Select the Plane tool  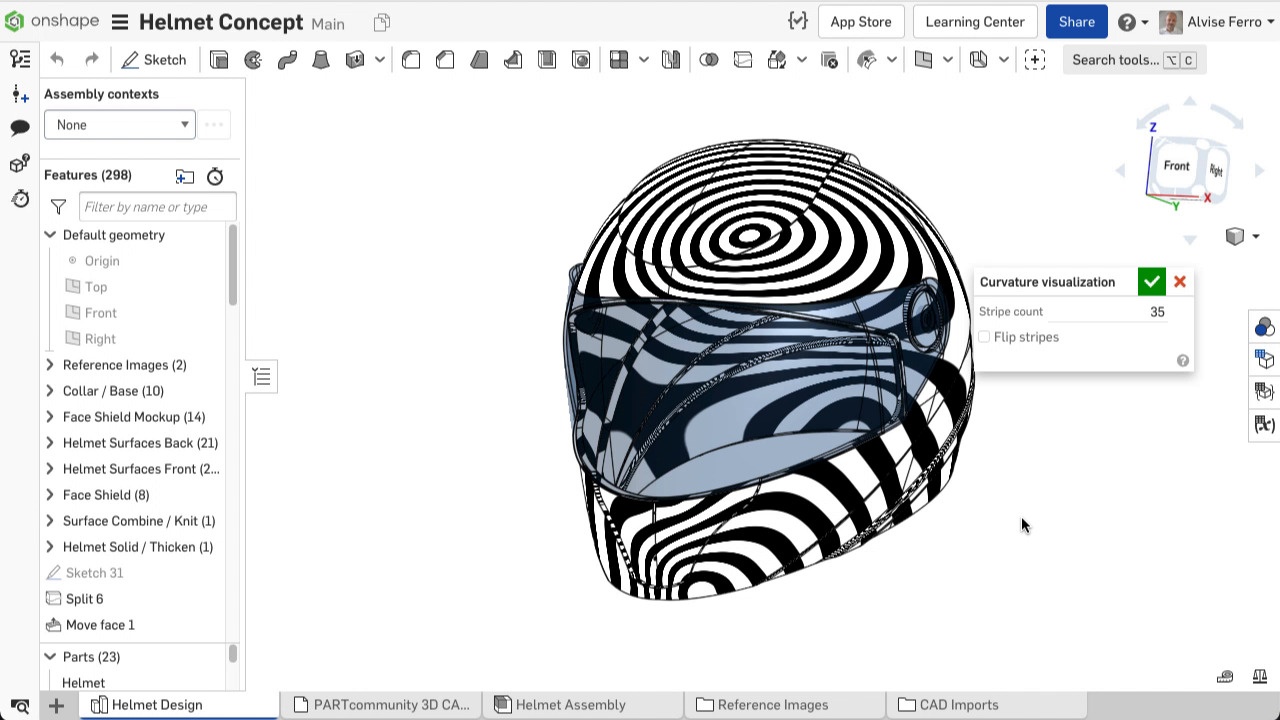[923, 60]
